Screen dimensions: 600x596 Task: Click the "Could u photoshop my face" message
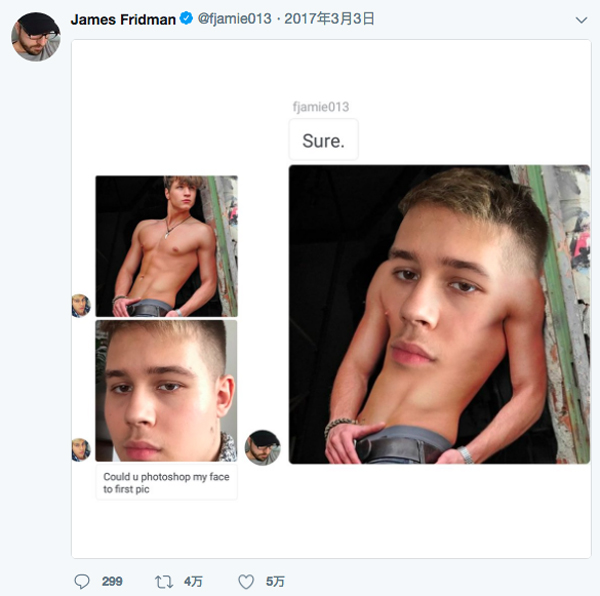pyautogui.click(x=166, y=483)
